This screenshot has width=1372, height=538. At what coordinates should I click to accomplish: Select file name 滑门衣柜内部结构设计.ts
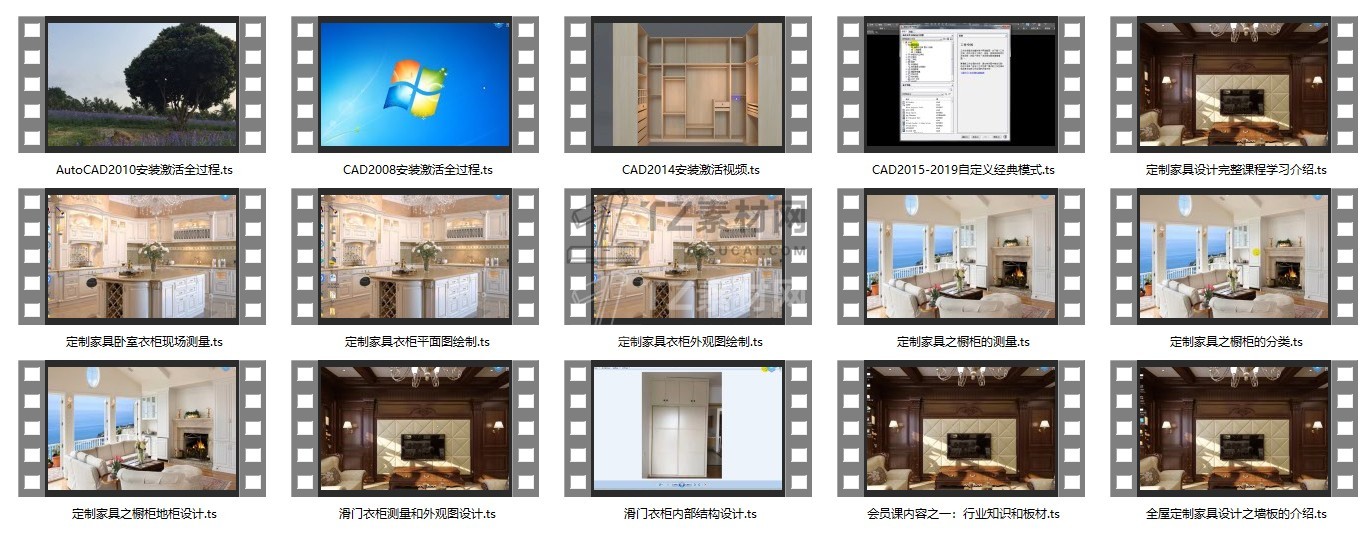pos(690,514)
